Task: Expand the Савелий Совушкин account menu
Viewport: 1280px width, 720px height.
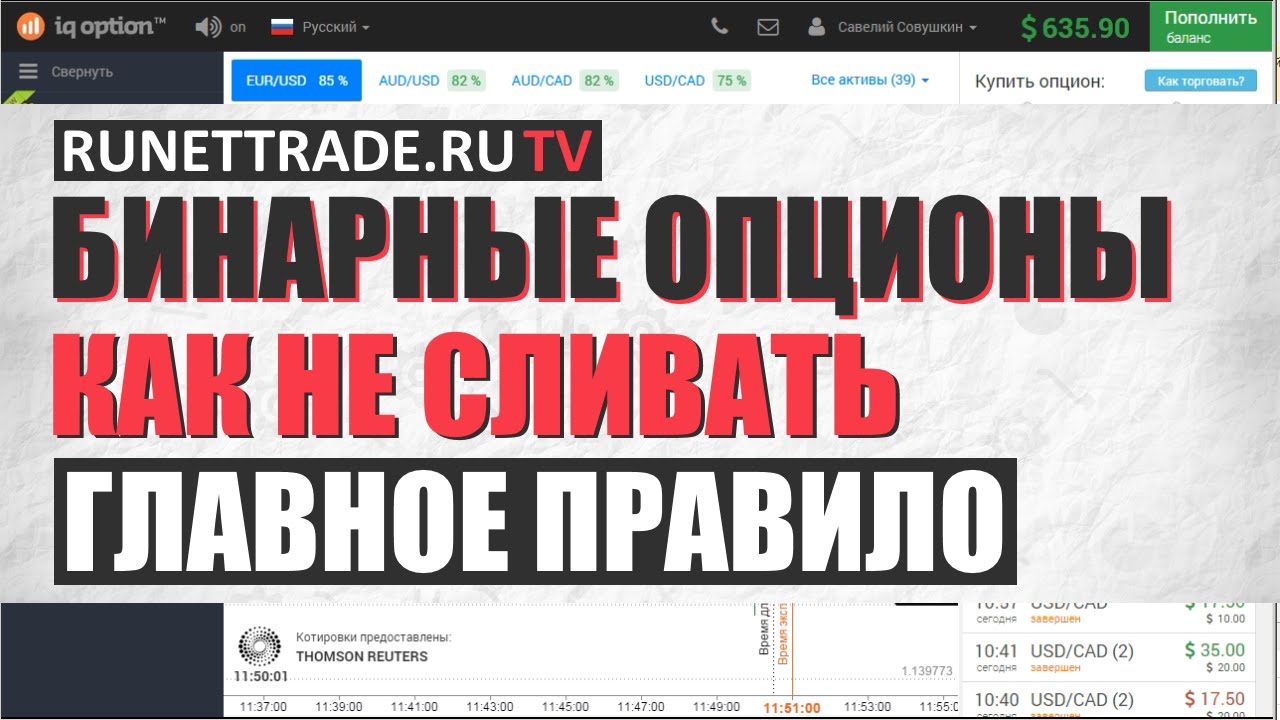Action: [908, 28]
